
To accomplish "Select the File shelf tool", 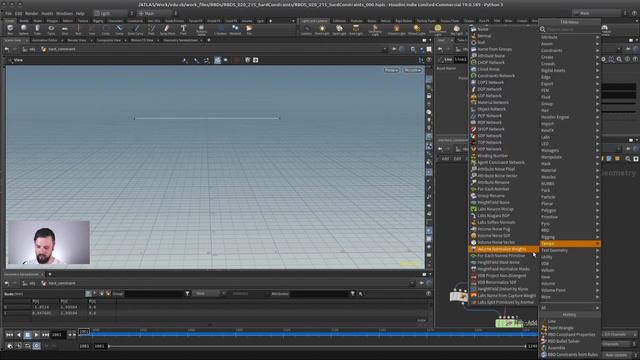I will coord(249,29).
